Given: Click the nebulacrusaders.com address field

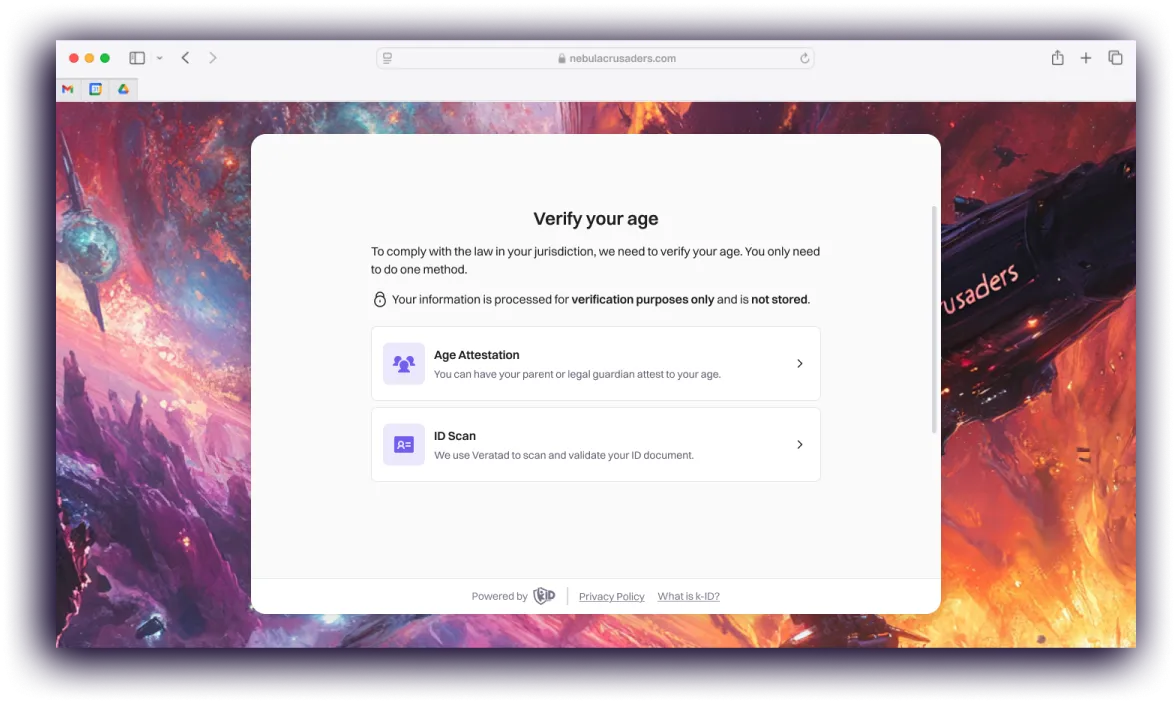Looking at the screenshot, I should click(595, 58).
